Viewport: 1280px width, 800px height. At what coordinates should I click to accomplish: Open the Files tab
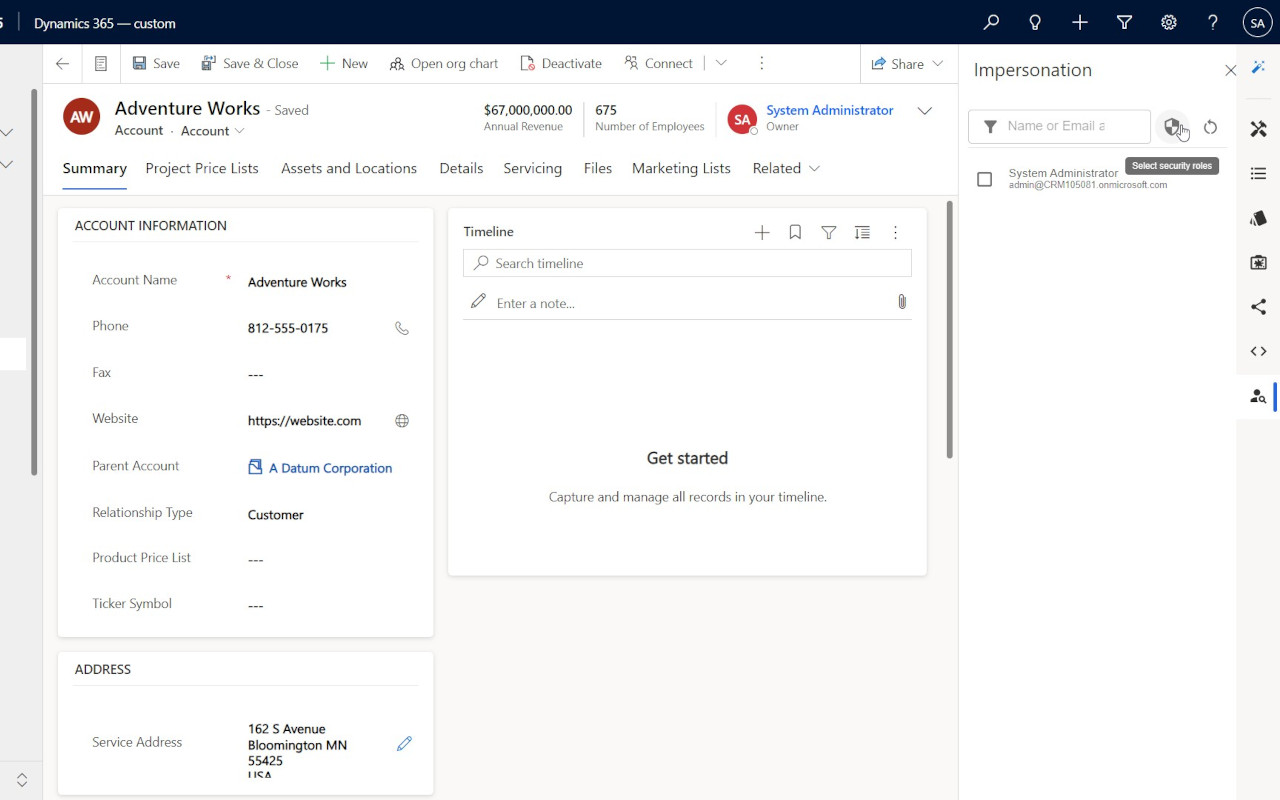tap(598, 168)
